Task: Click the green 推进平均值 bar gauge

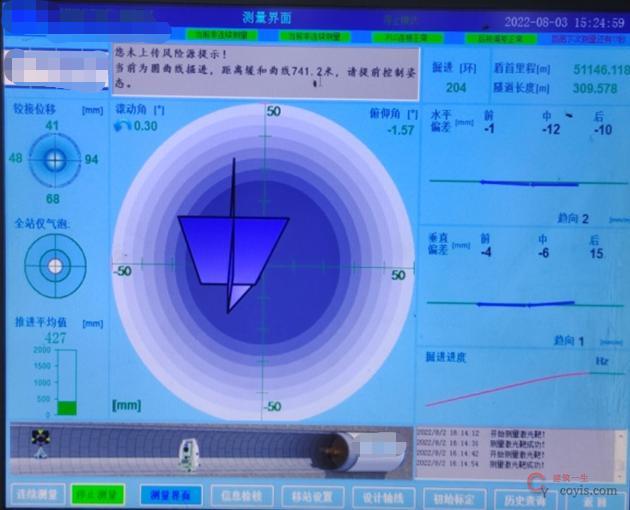Action: tap(67, 382)
